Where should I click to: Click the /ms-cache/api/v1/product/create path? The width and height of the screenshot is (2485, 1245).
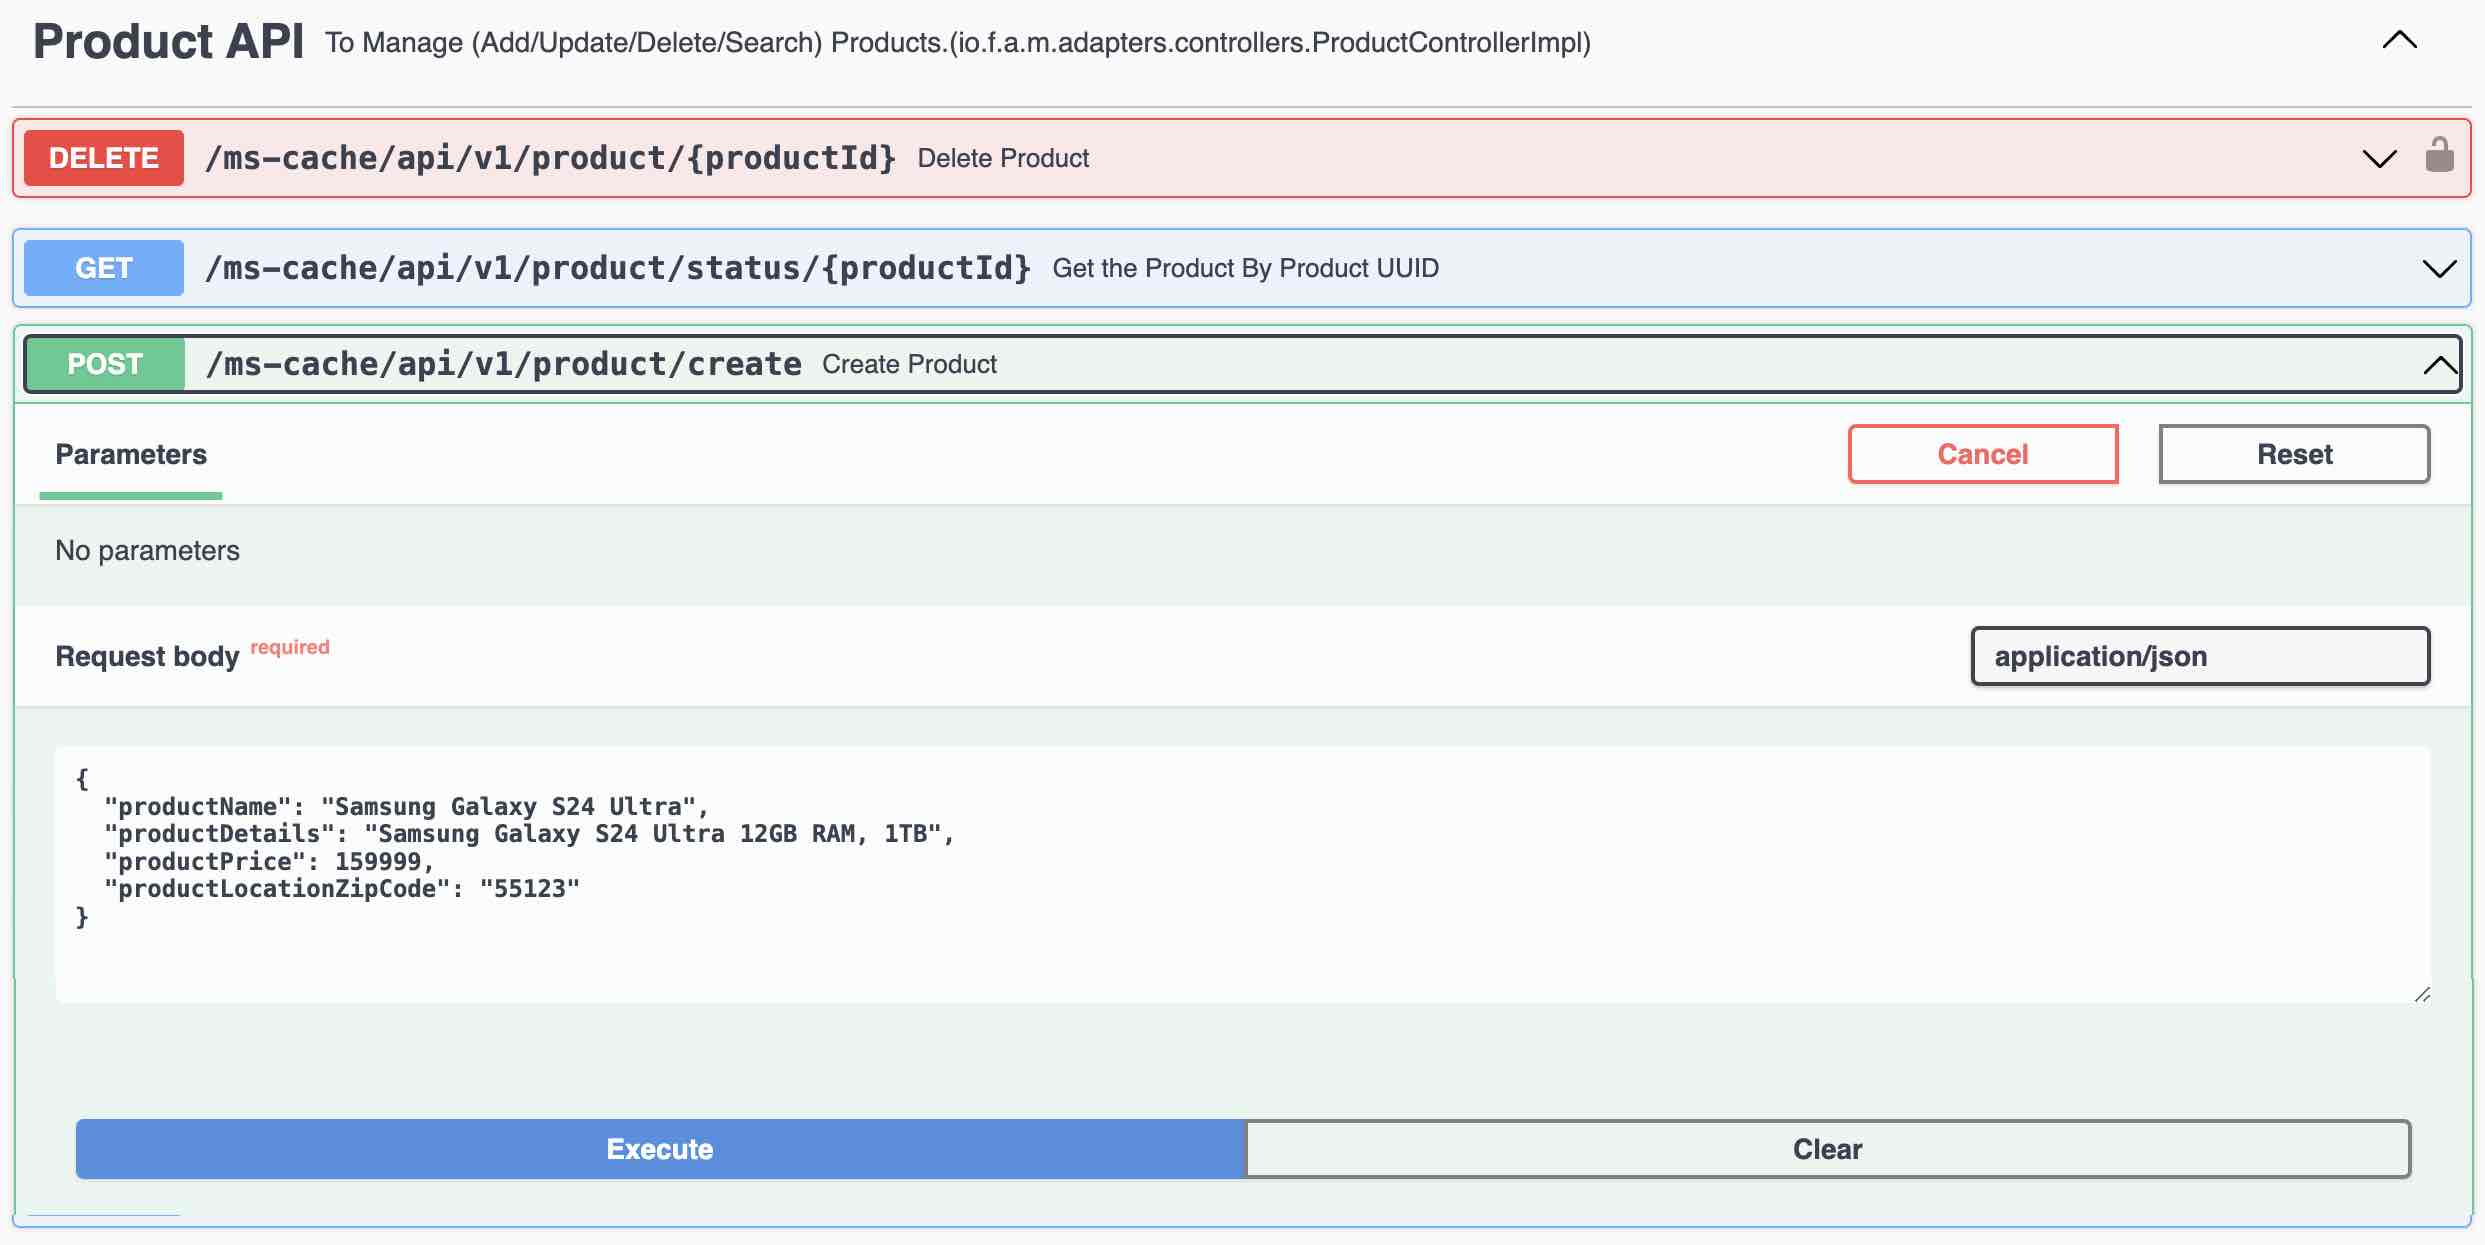coord(503,364)
